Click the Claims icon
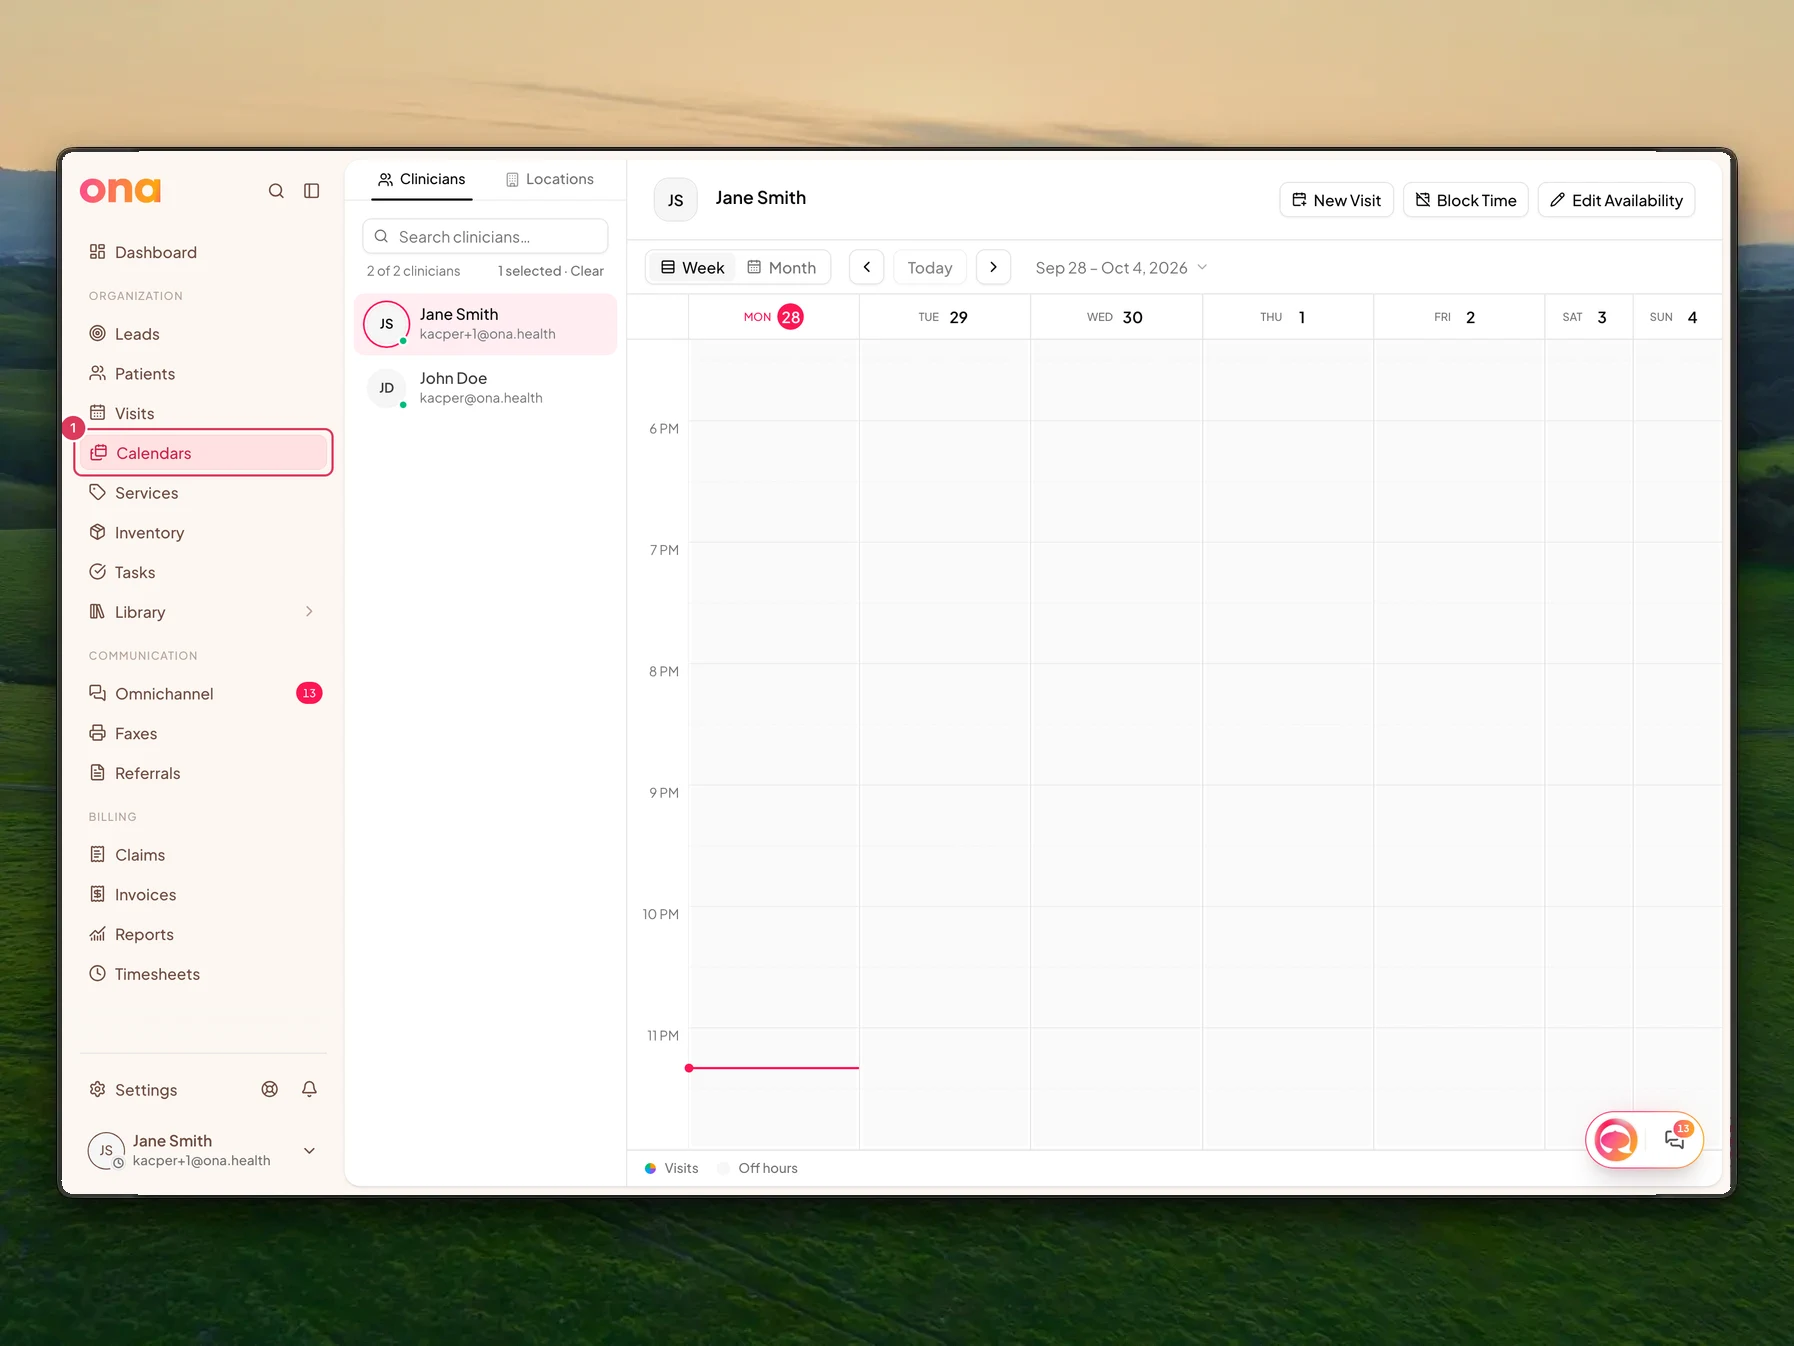1794x1346 pixels. click(97, 855)
